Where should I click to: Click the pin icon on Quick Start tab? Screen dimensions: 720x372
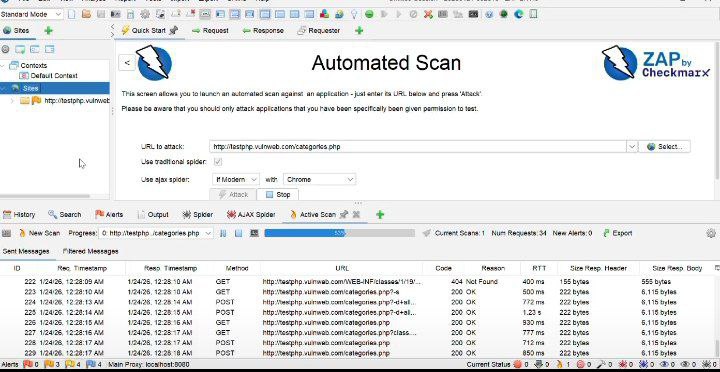click(x=173, y=31)
